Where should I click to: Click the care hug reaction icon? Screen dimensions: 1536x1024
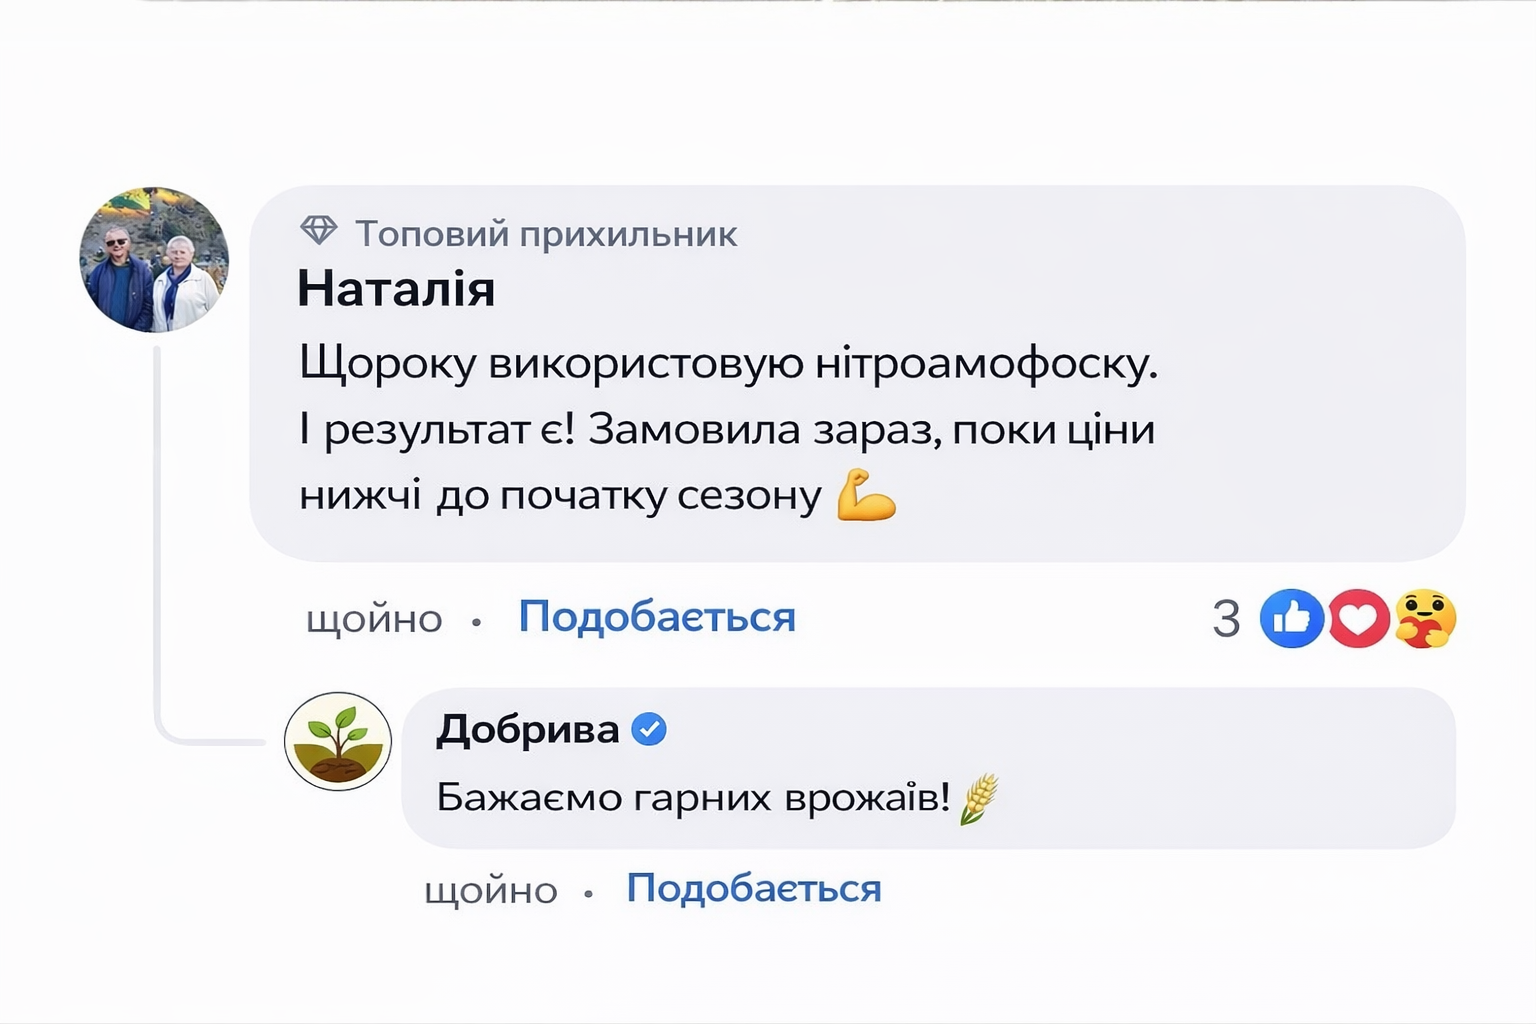coord(1425,618)
